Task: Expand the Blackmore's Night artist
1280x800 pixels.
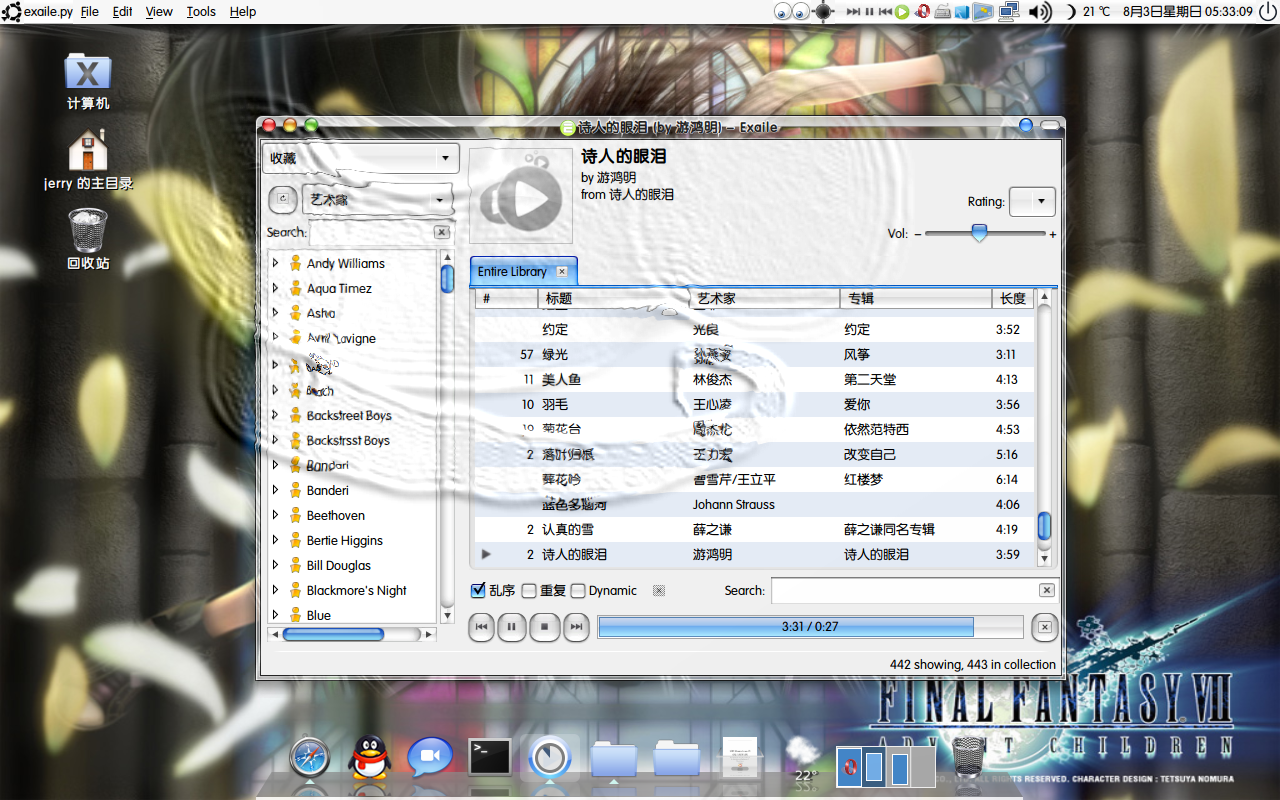Action: coord(275,590)
